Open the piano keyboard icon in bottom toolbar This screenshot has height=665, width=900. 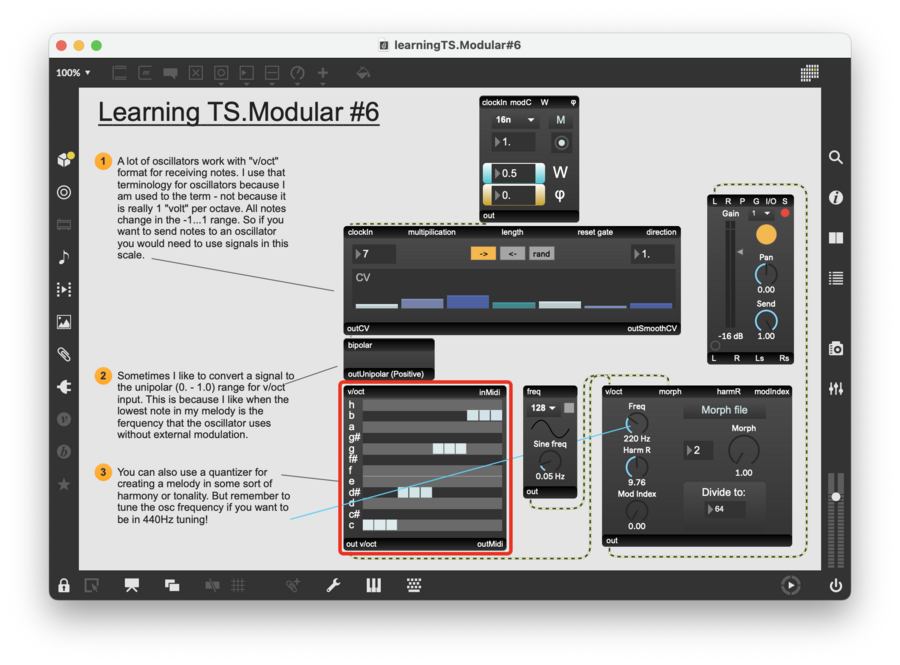pos(373,585)
